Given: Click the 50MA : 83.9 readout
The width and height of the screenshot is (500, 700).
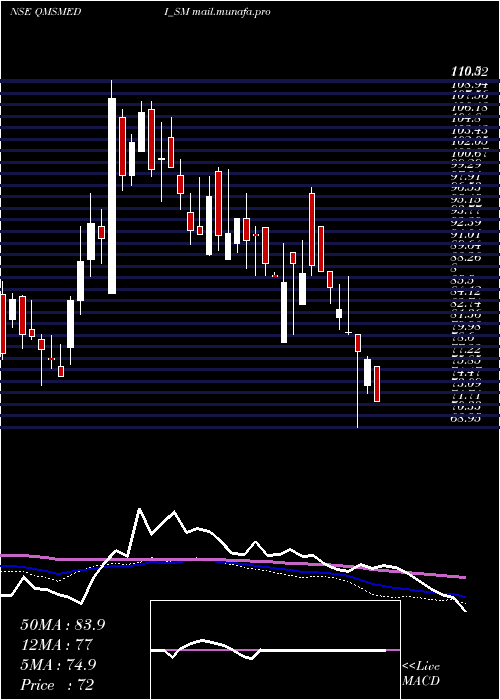Looking at the screenshot, I should tap(63, 625).
